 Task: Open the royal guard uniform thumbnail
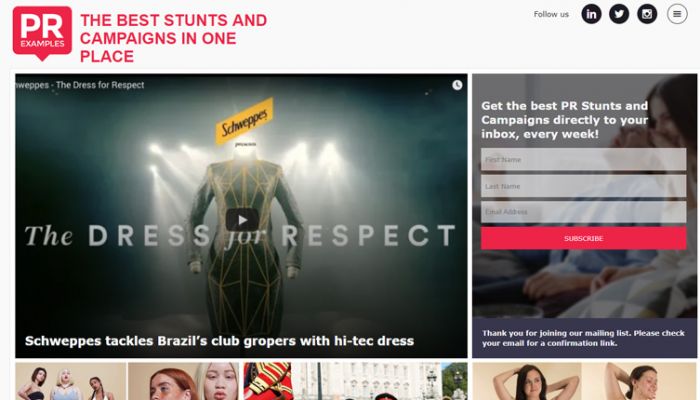268,381
